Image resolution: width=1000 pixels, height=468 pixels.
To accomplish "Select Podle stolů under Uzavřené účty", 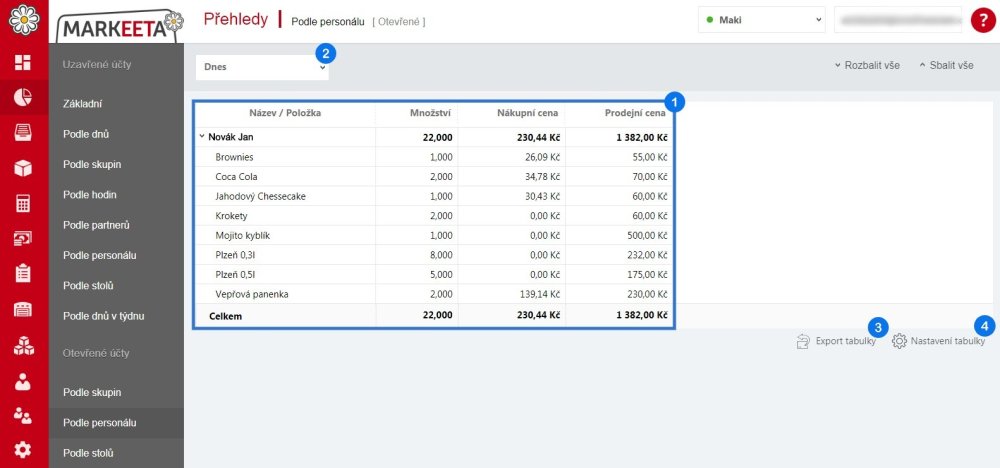I will [x=88, y=286].
